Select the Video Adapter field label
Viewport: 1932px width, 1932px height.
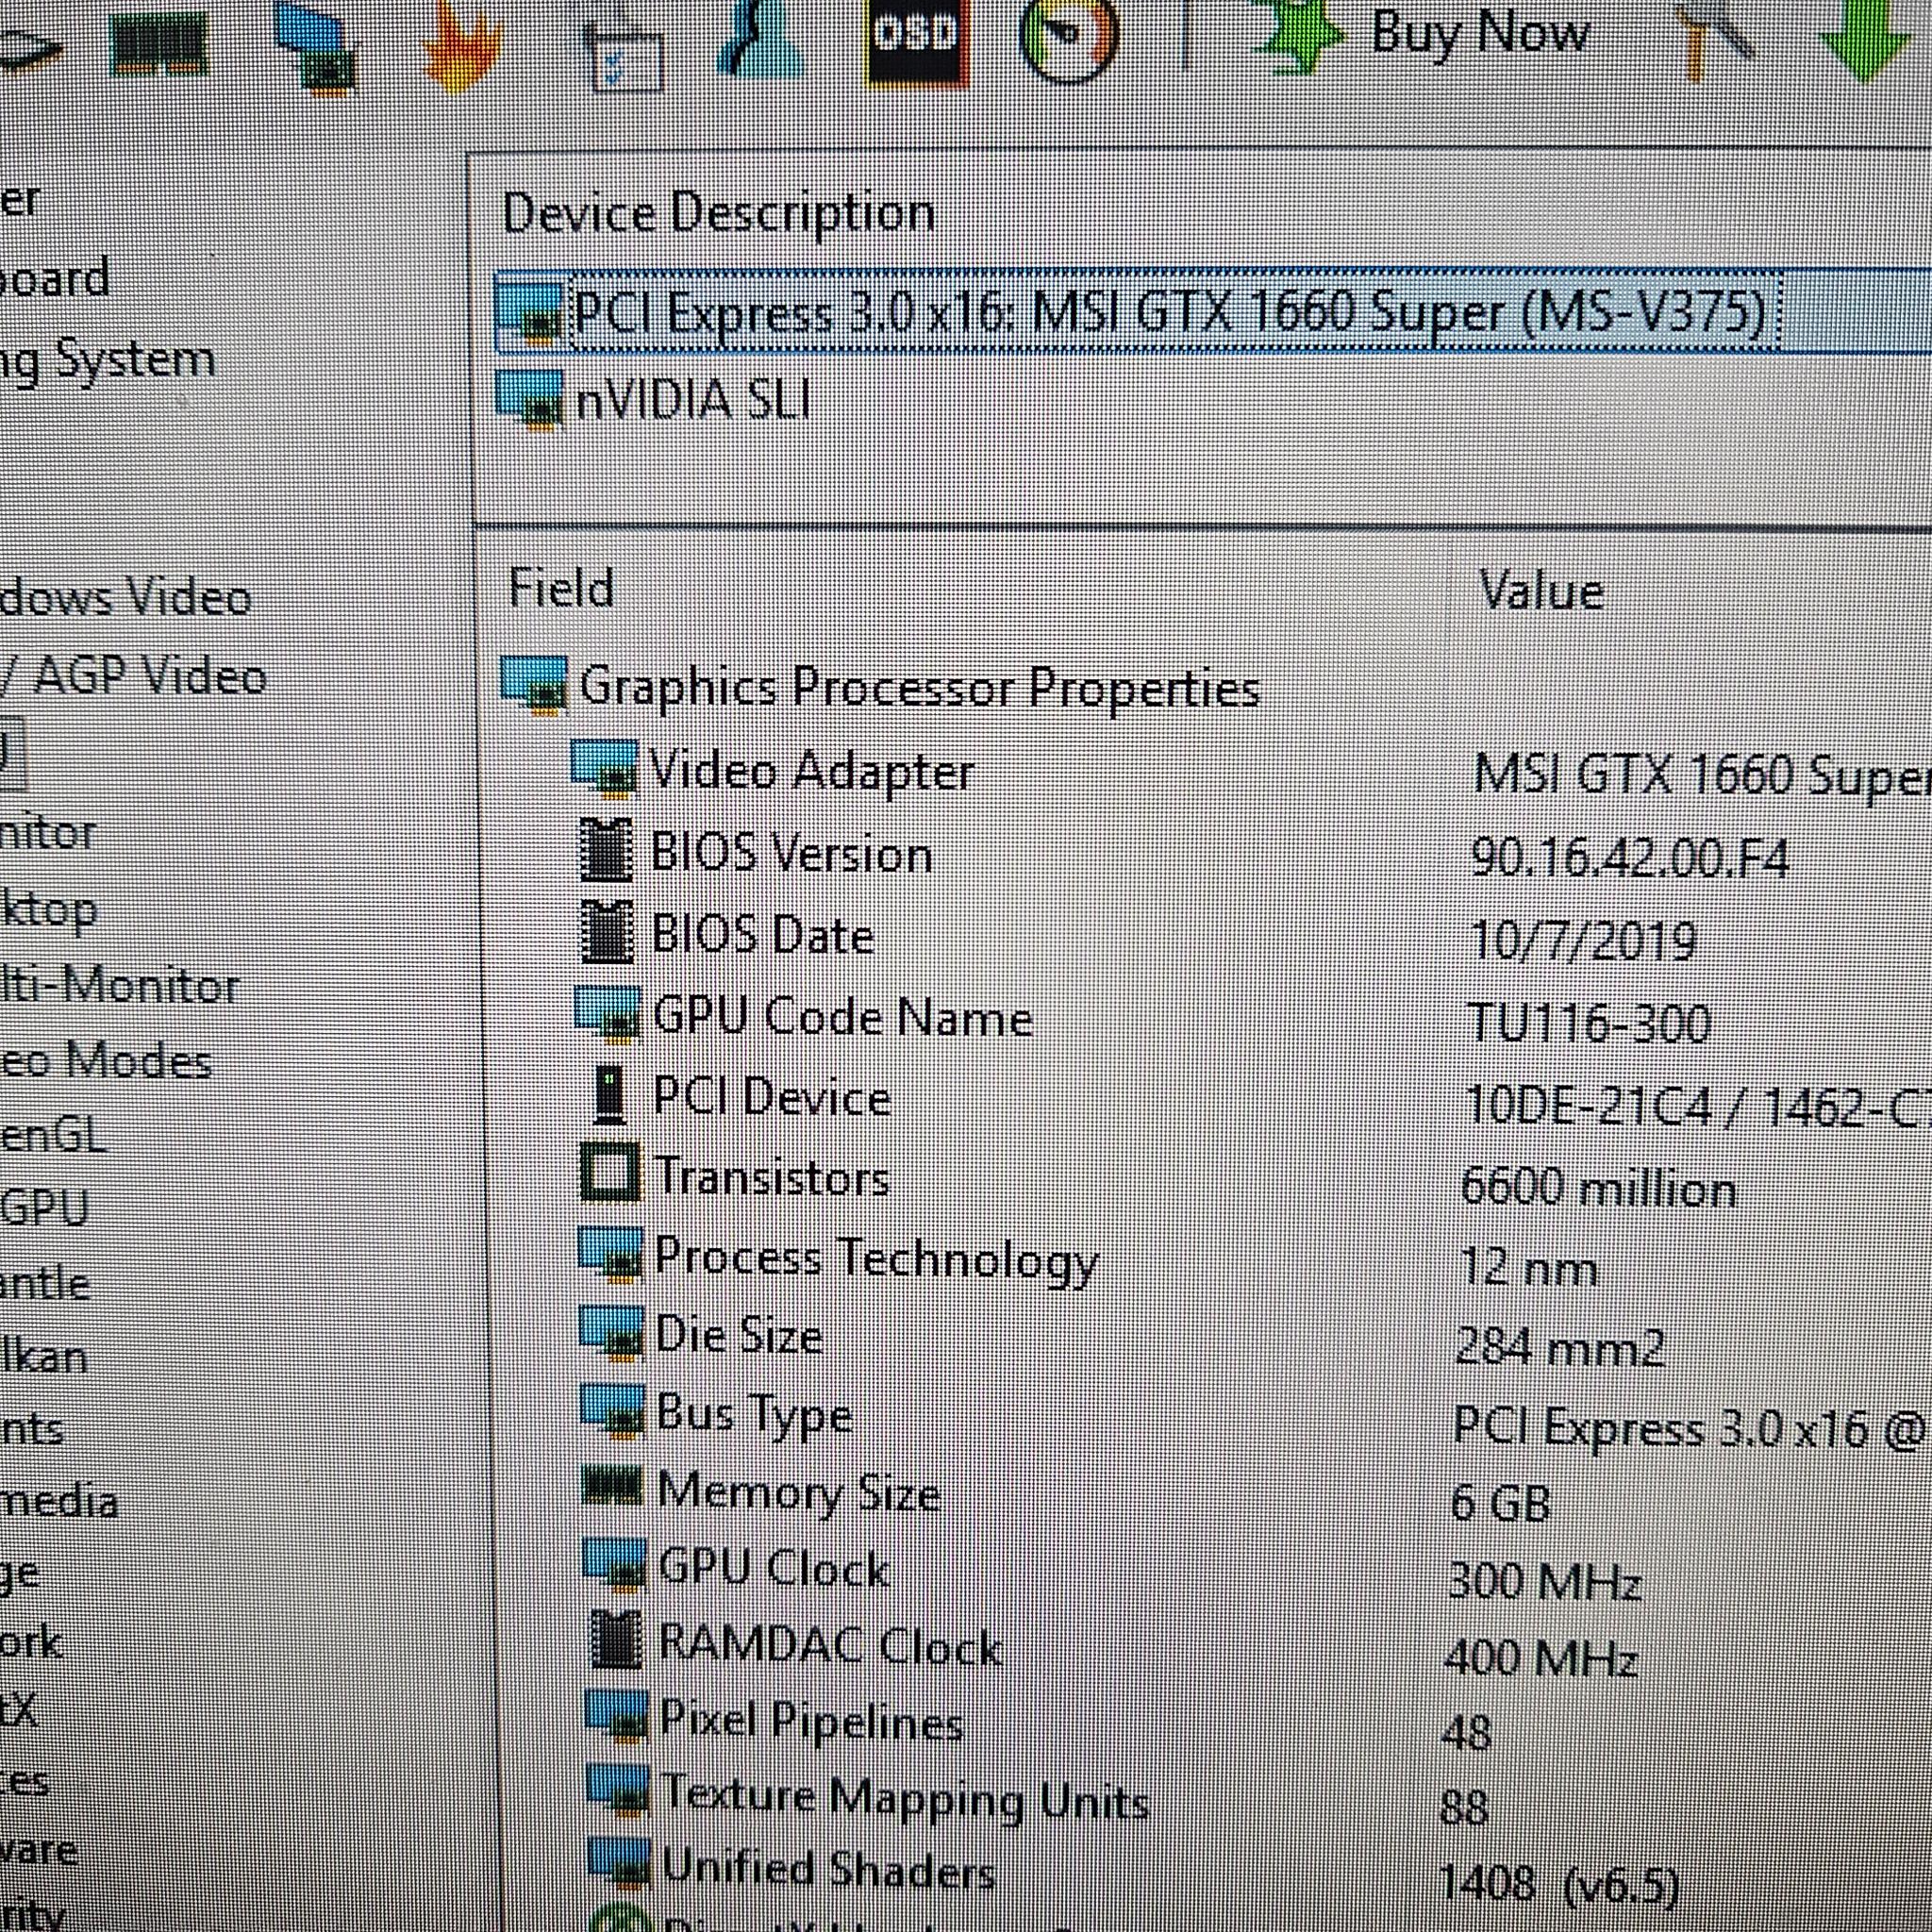(812, 771)
